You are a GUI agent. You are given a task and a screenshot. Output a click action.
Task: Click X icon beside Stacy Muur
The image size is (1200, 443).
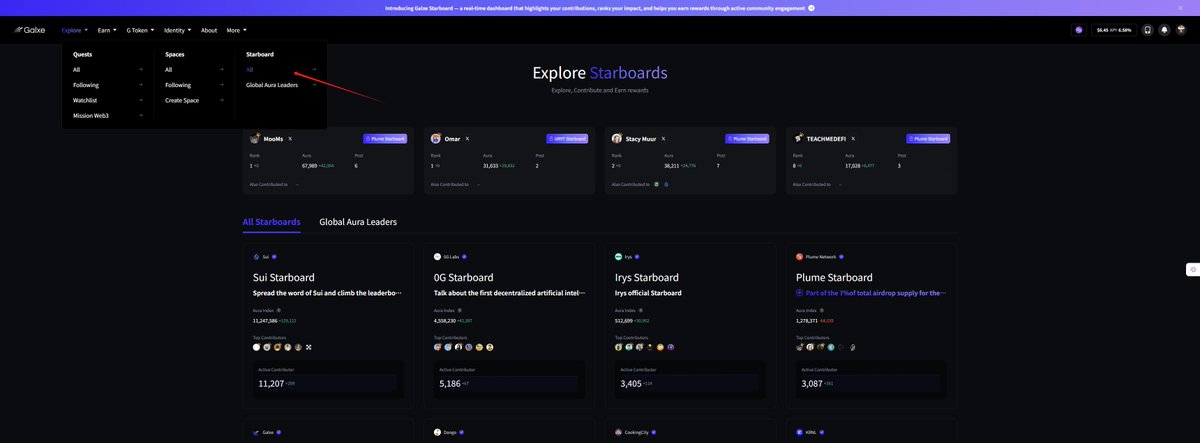tap(663, 139)
